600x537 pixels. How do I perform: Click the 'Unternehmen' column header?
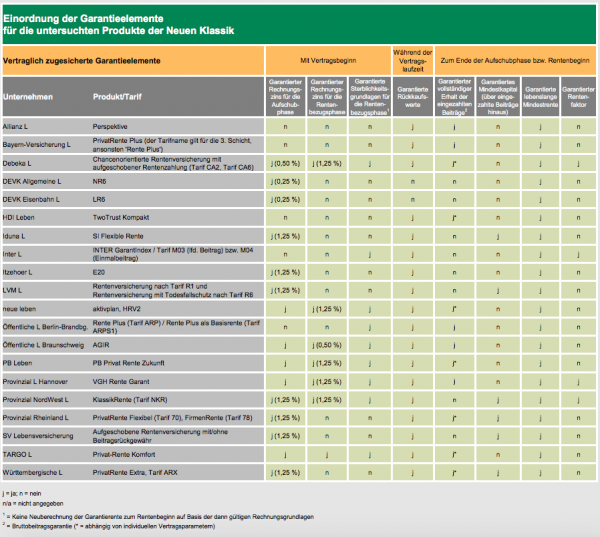(x=28, y=97)
